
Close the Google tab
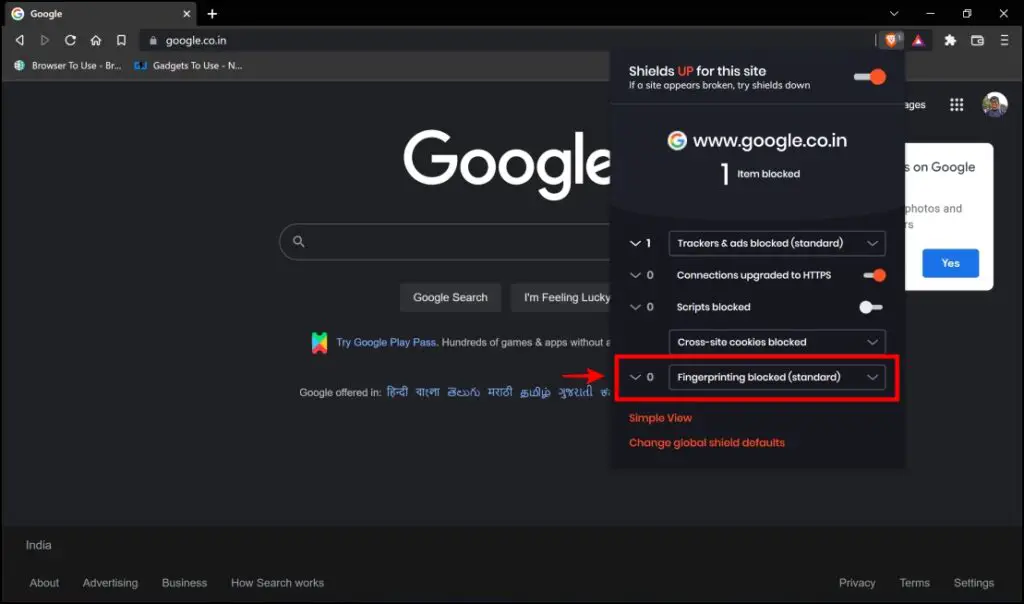(187, 14)
